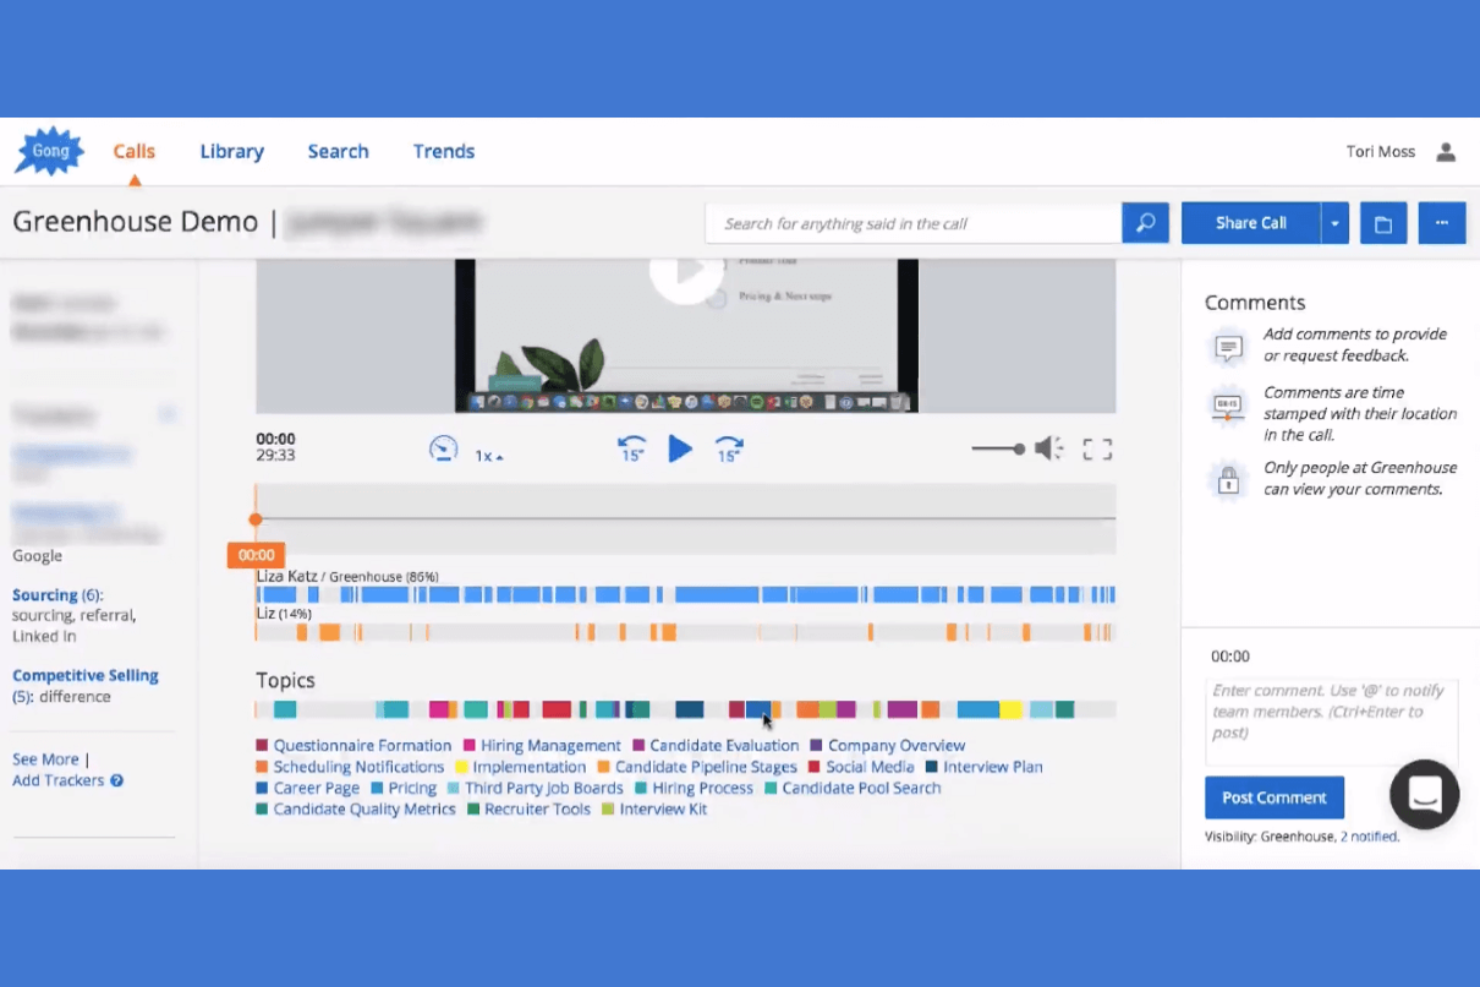This screenshot has width=1480, height=987.
Task: Click the Share Call button
Action: pos(1251,223)
